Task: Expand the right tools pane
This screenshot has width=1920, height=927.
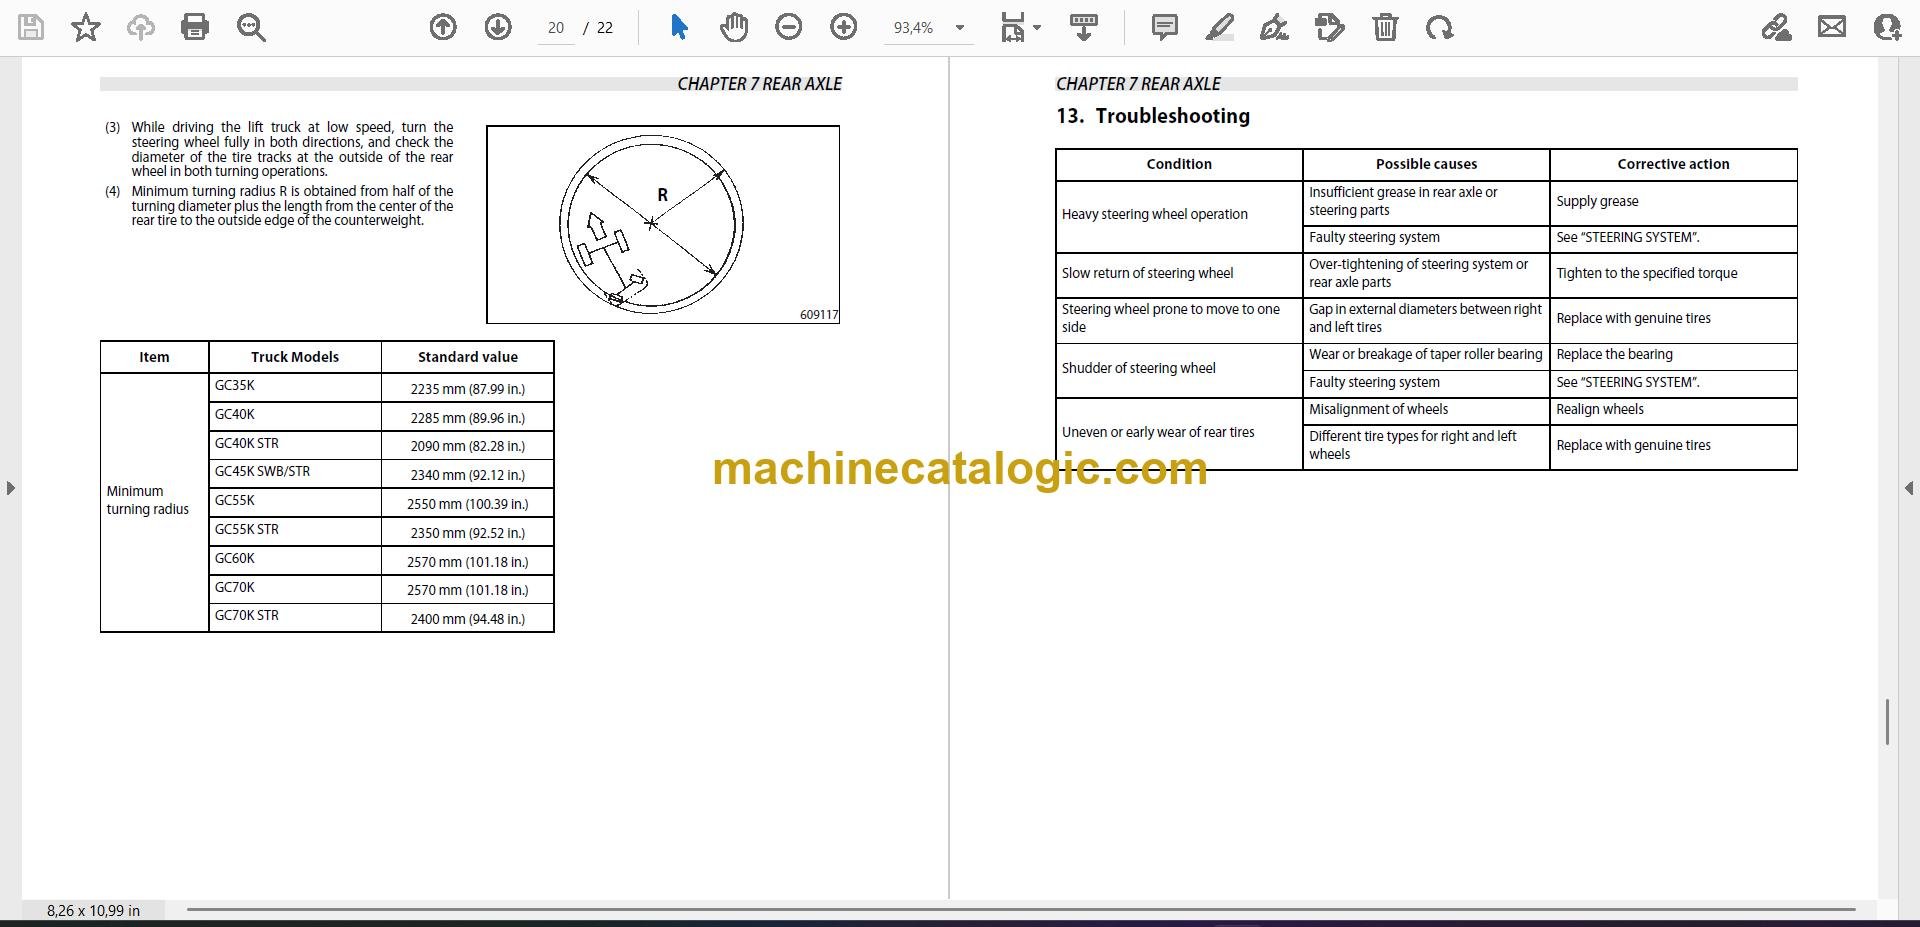Action: pos(1908,488)
